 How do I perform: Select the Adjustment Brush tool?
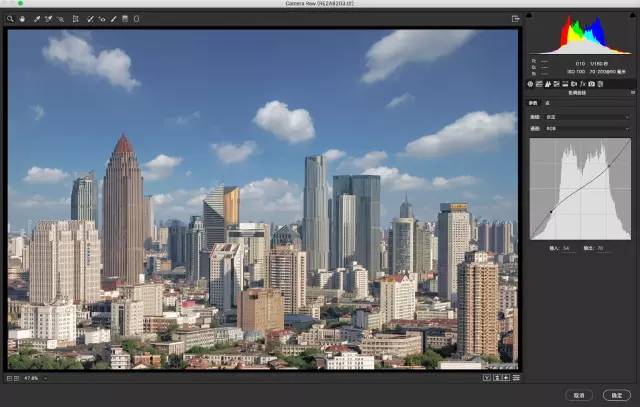point(113,18)
